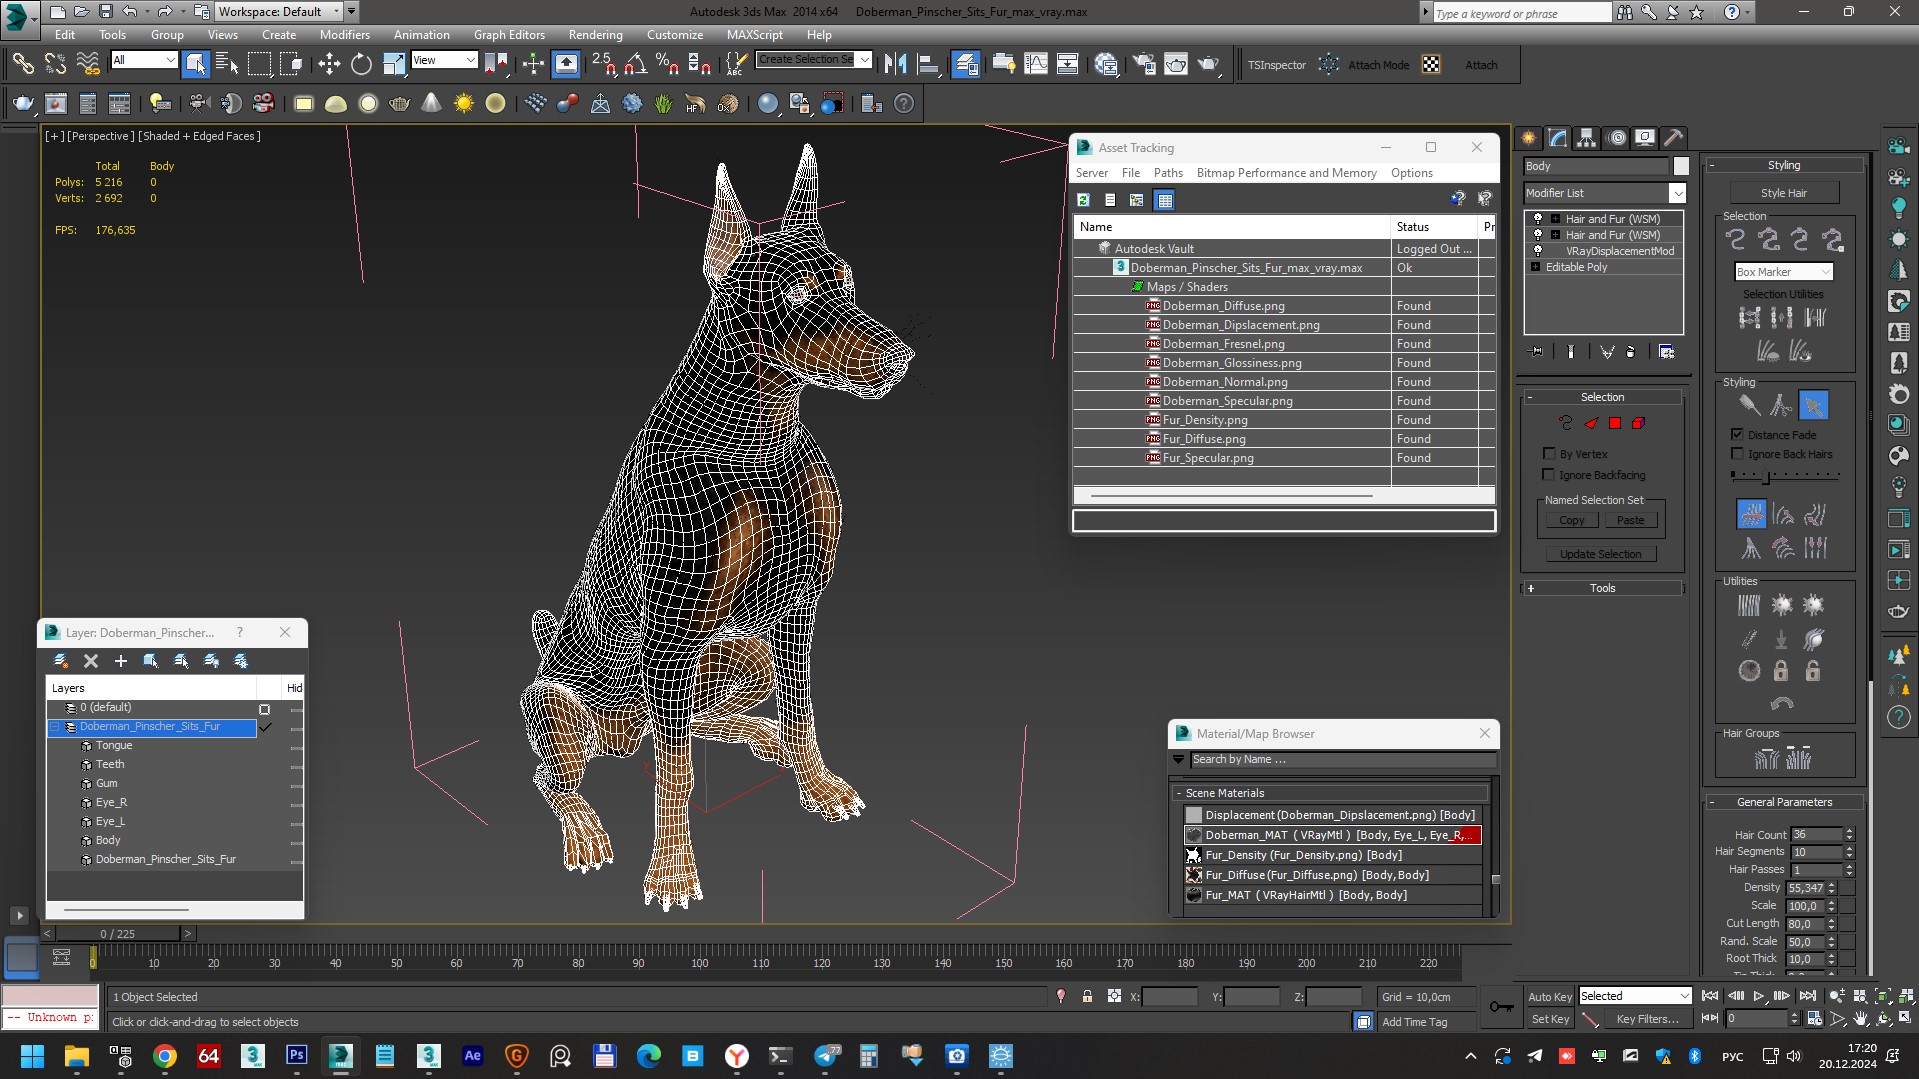Image resolution: width=1919 pixels, height=1079 pixels.
Task: Open the Mirror tool
Action: pyautogui.click(x=895, y=65)
